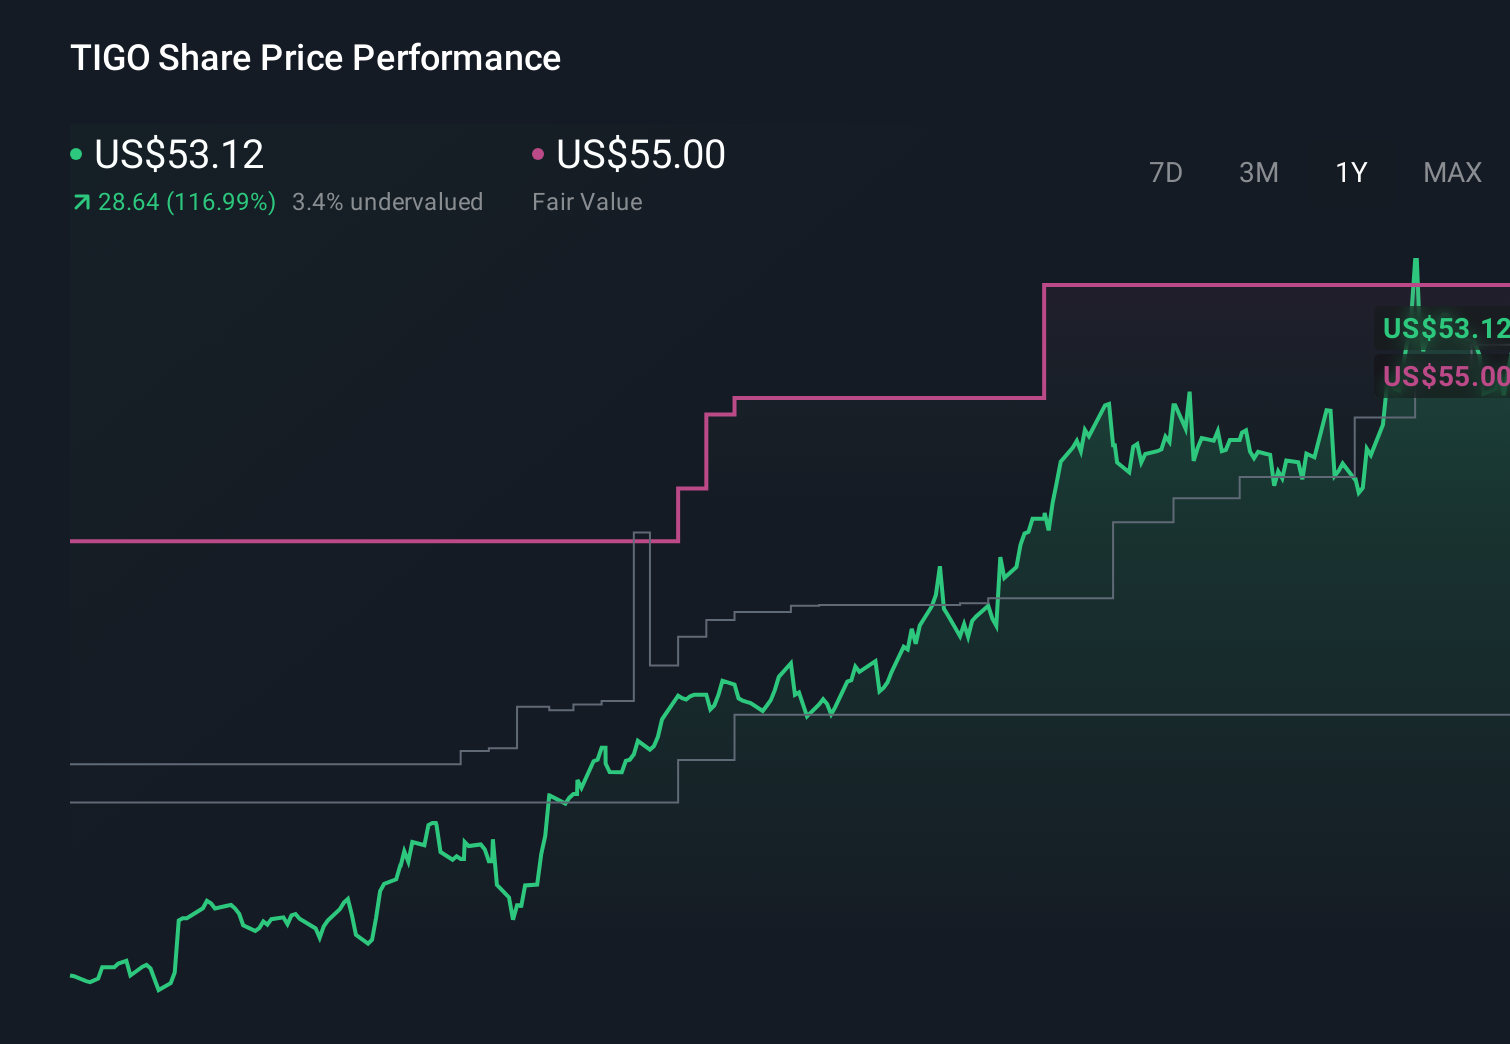Image resolution: width=1510 pixels, height=1044 pixels.
Task: Click the upward trend arrow icon
Action: point(80,201)
